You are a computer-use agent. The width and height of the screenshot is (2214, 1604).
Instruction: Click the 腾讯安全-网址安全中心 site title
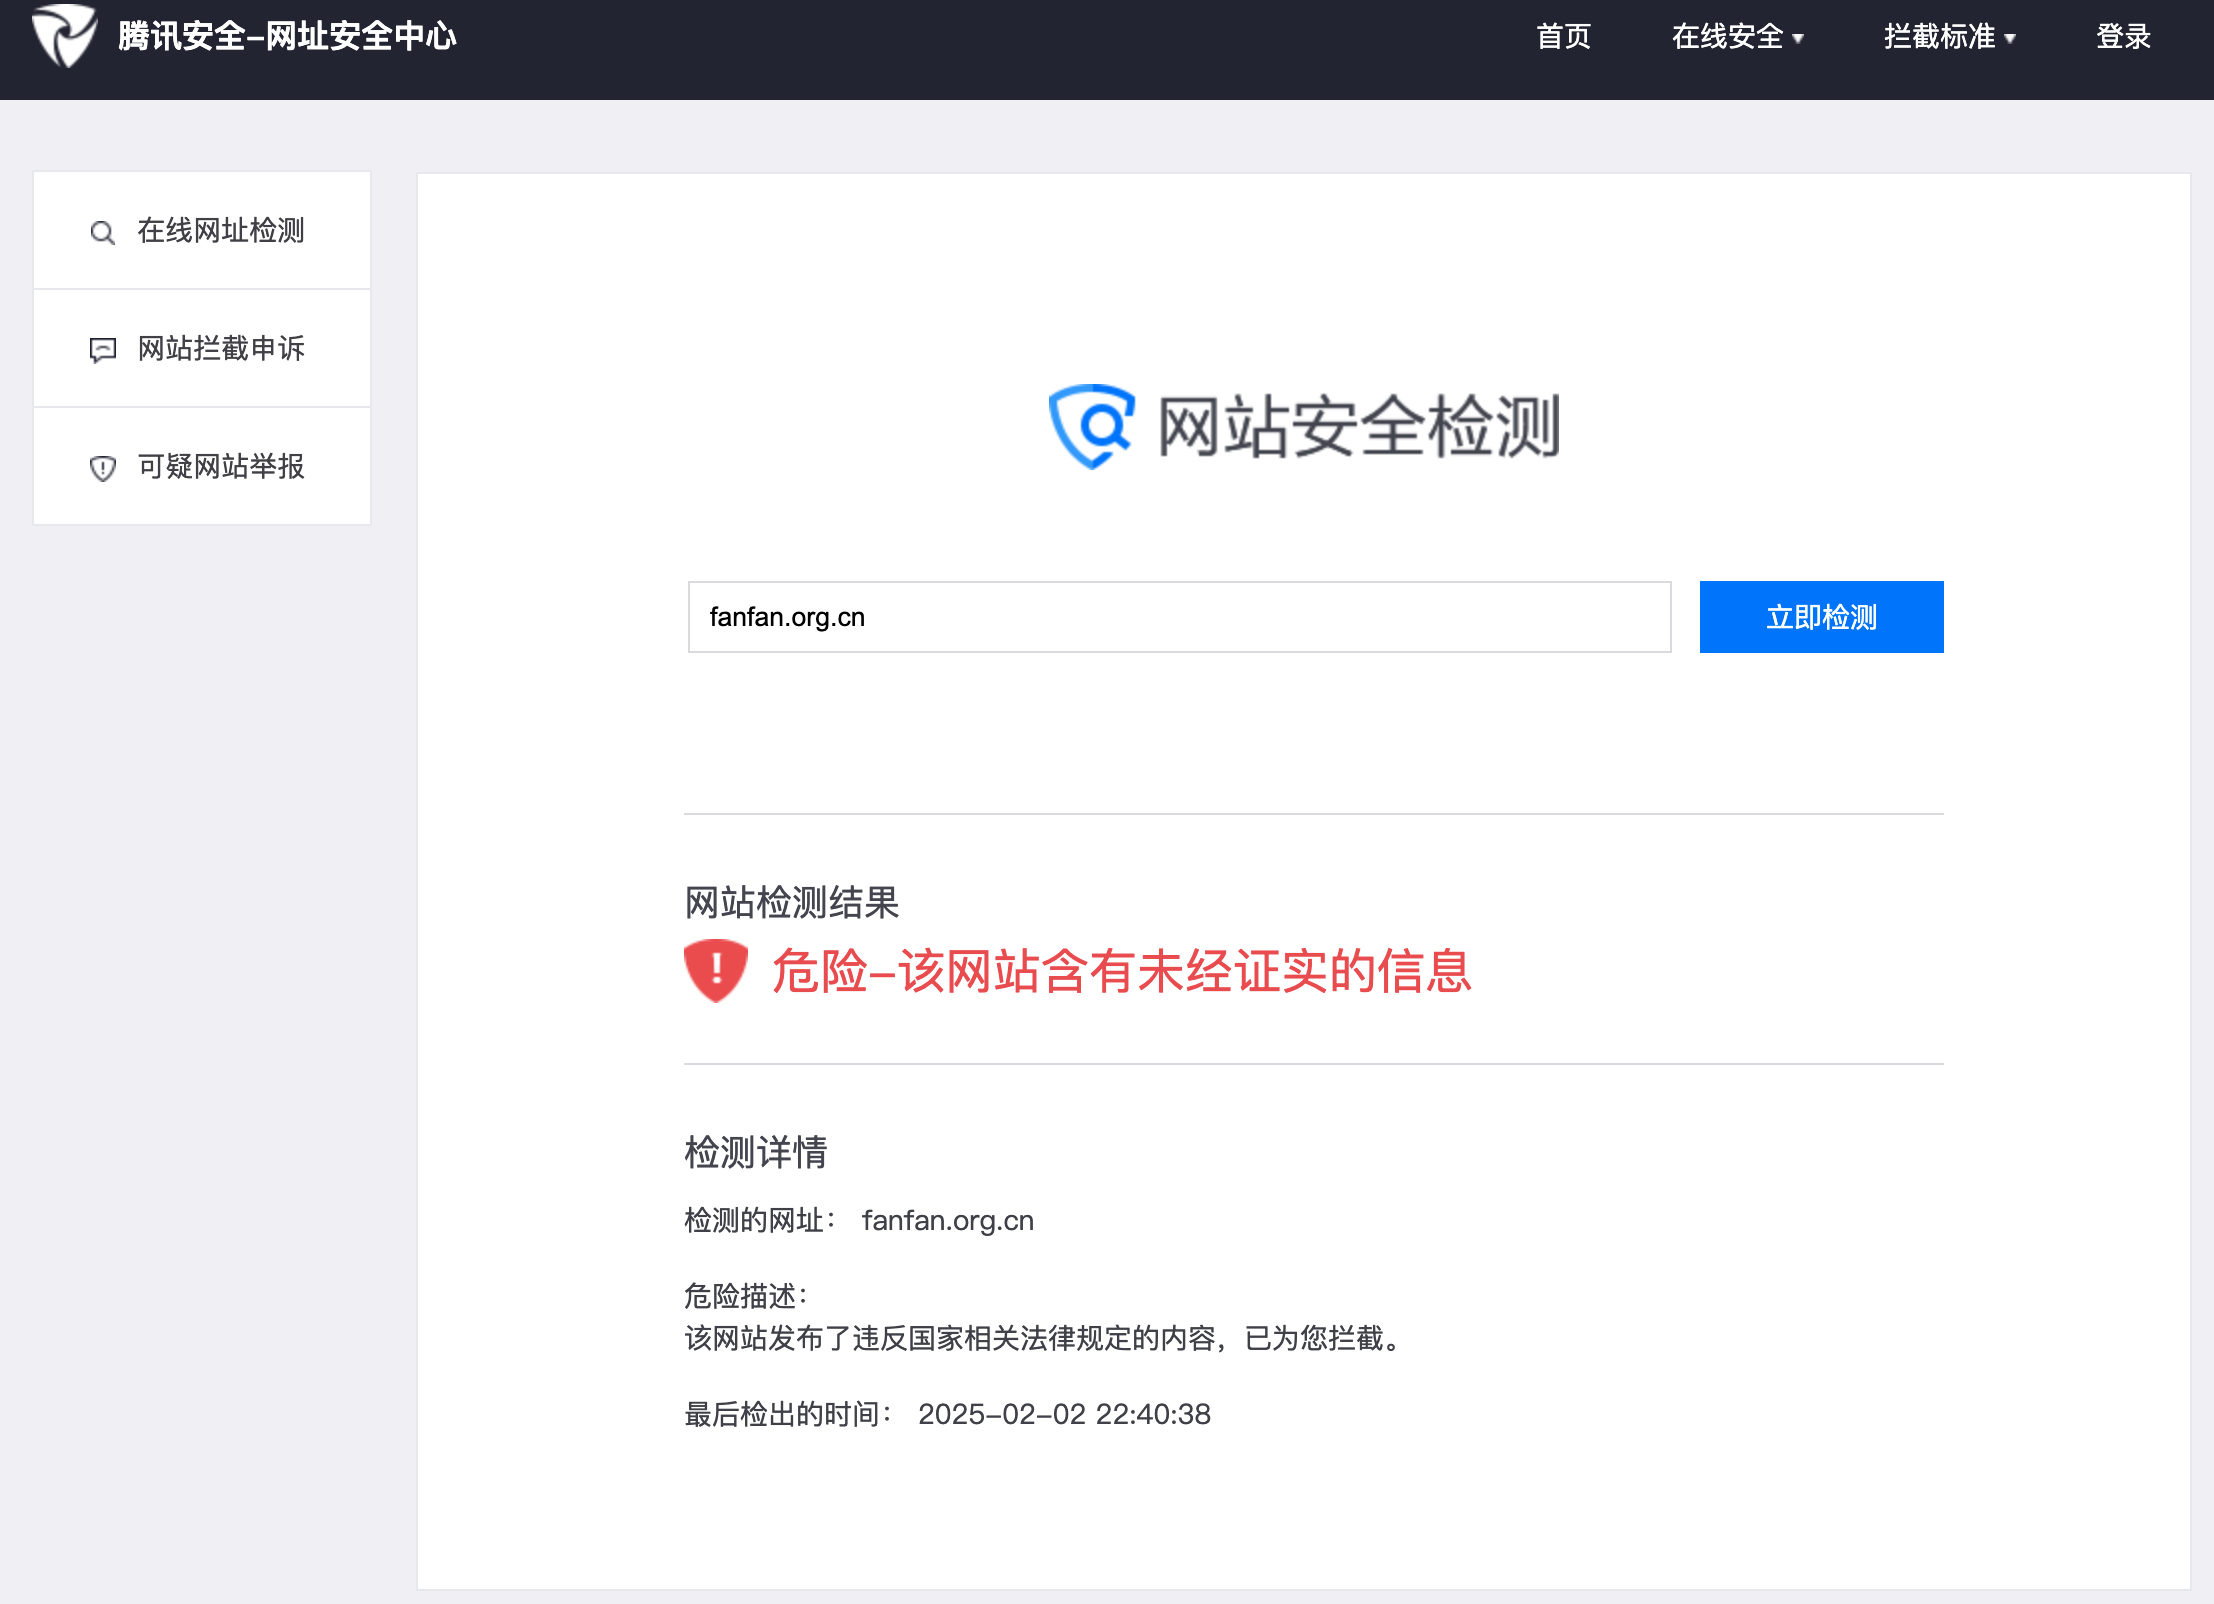[287, 37]
